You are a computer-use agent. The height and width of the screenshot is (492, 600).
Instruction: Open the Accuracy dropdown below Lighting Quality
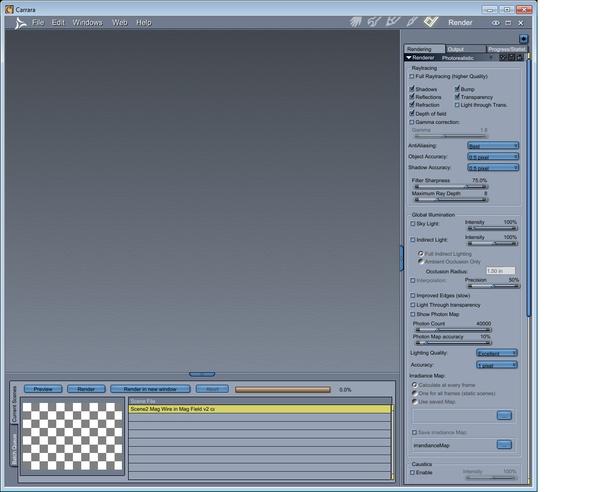coord(497,365)
